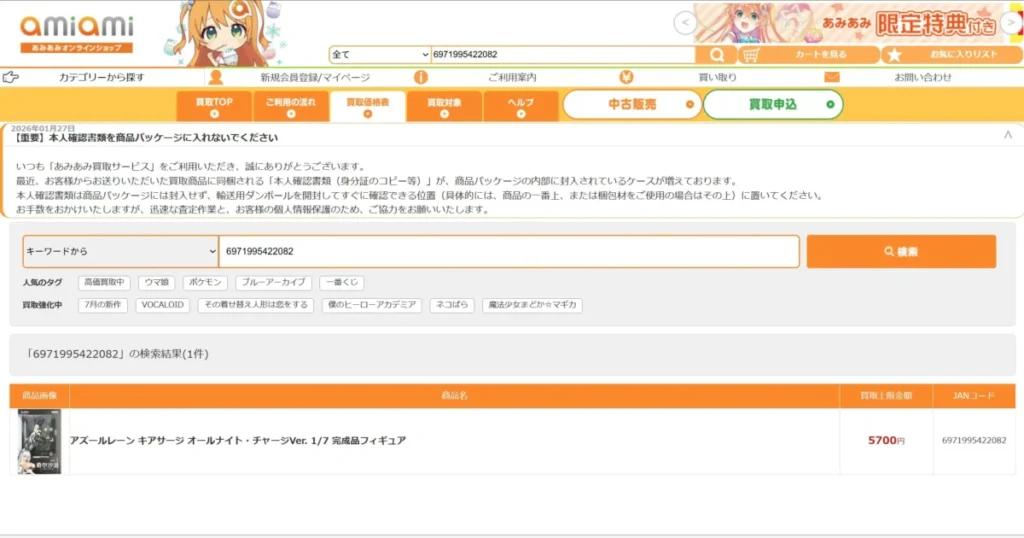This screenshot has height=538, width=1024.
Task: Open the キーワードから search type dropdown
Action: click(x=120, y=251)
